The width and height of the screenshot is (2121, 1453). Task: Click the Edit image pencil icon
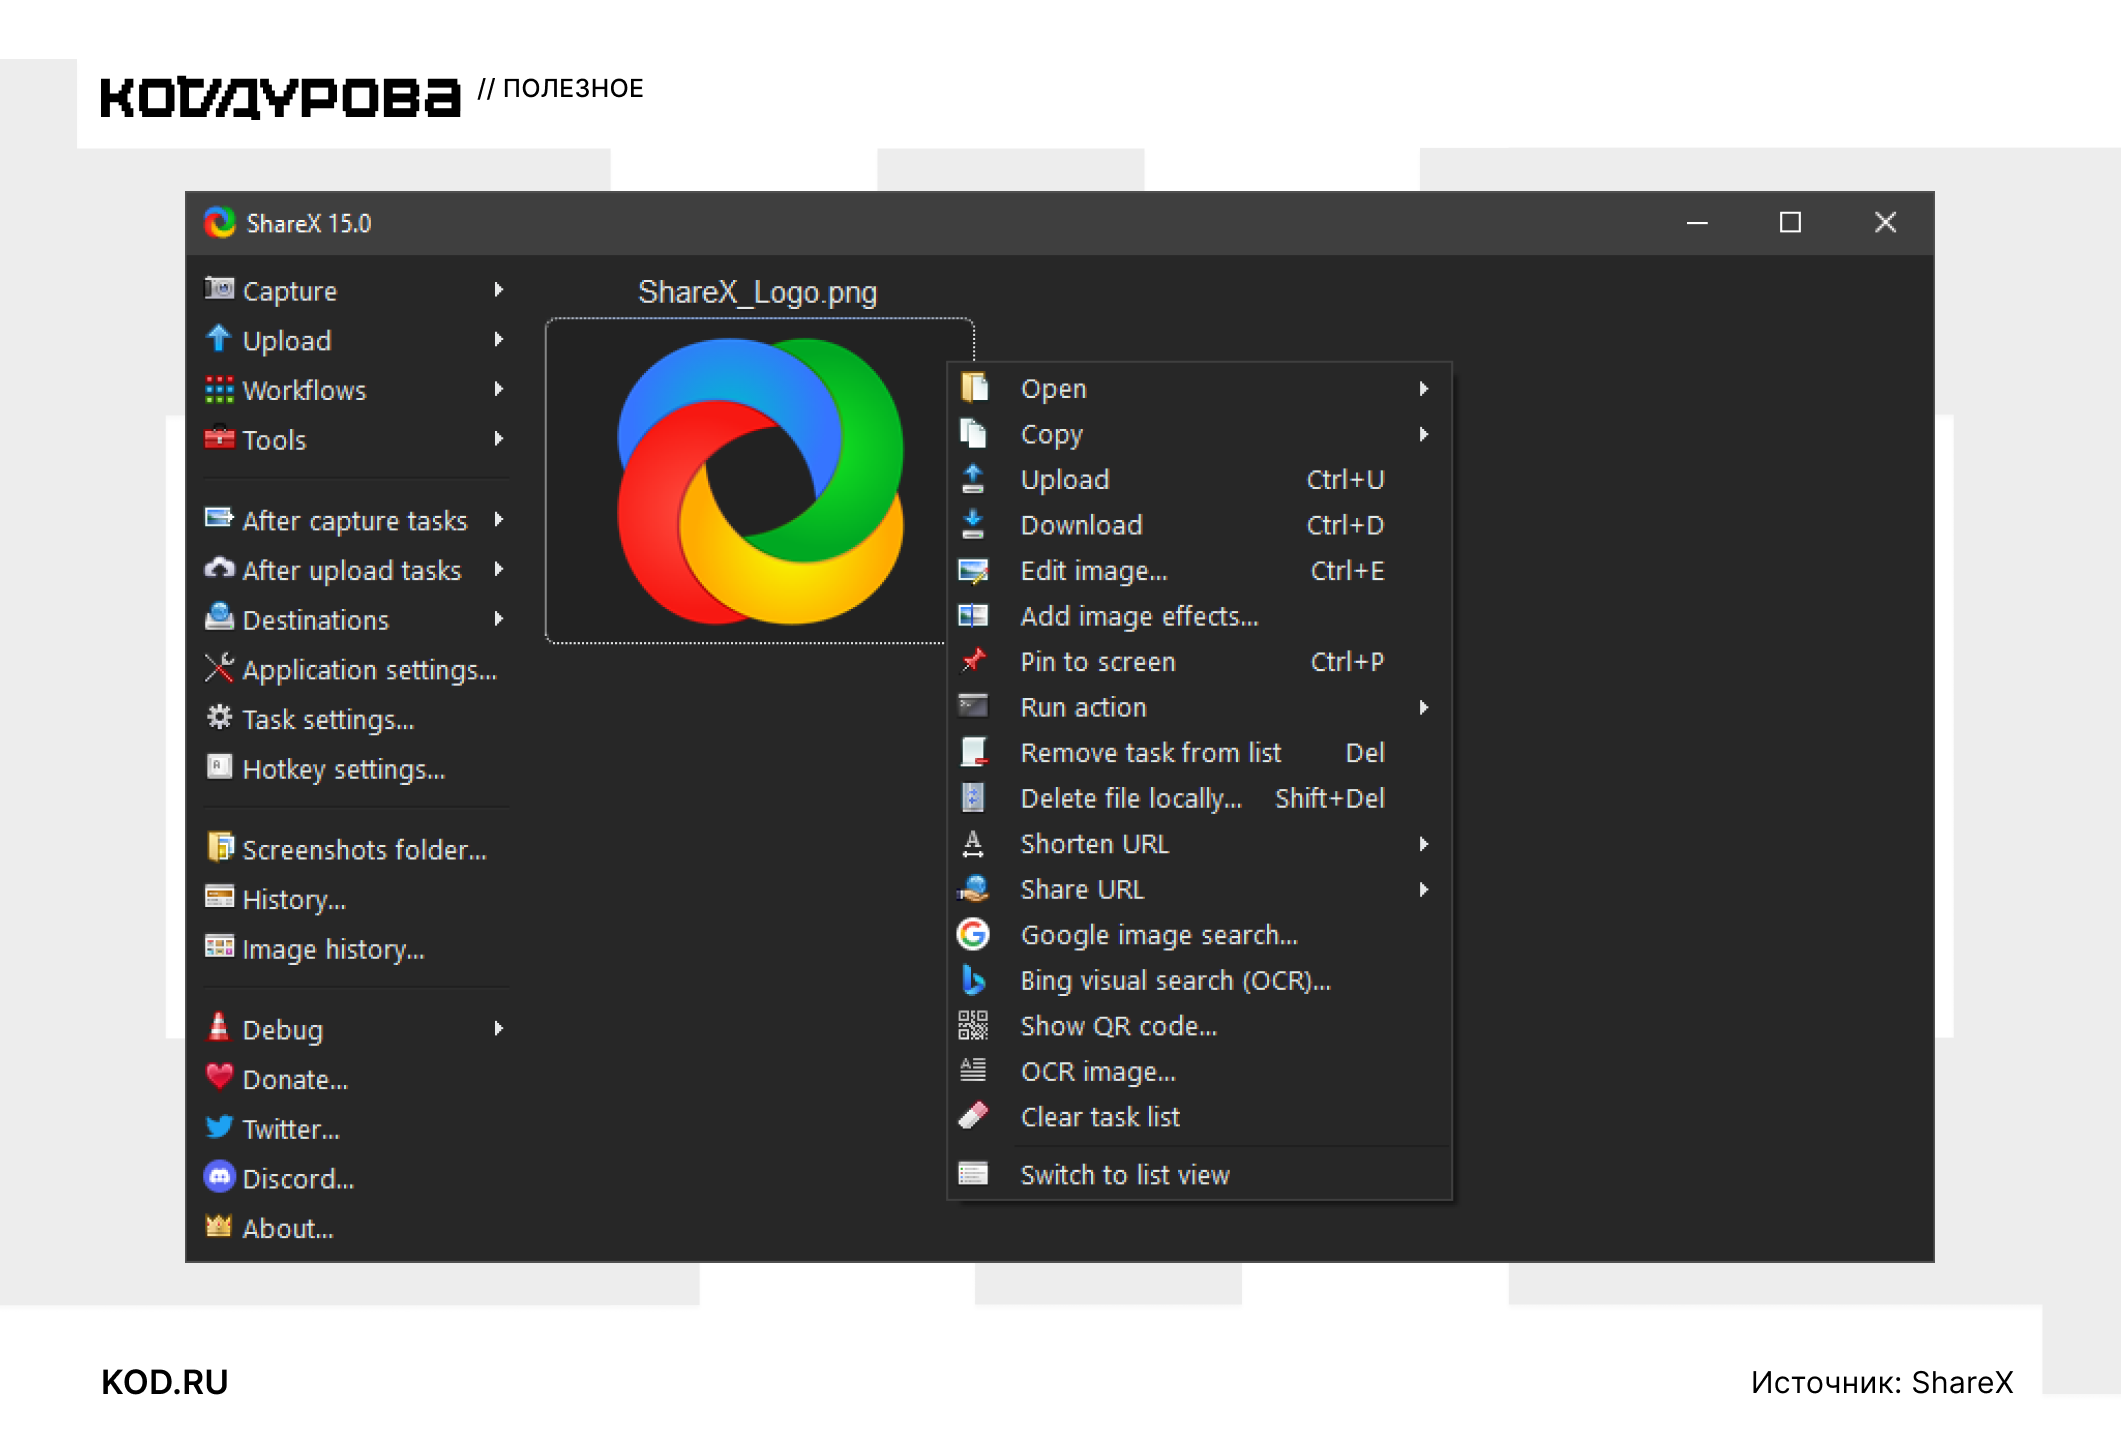973,570
